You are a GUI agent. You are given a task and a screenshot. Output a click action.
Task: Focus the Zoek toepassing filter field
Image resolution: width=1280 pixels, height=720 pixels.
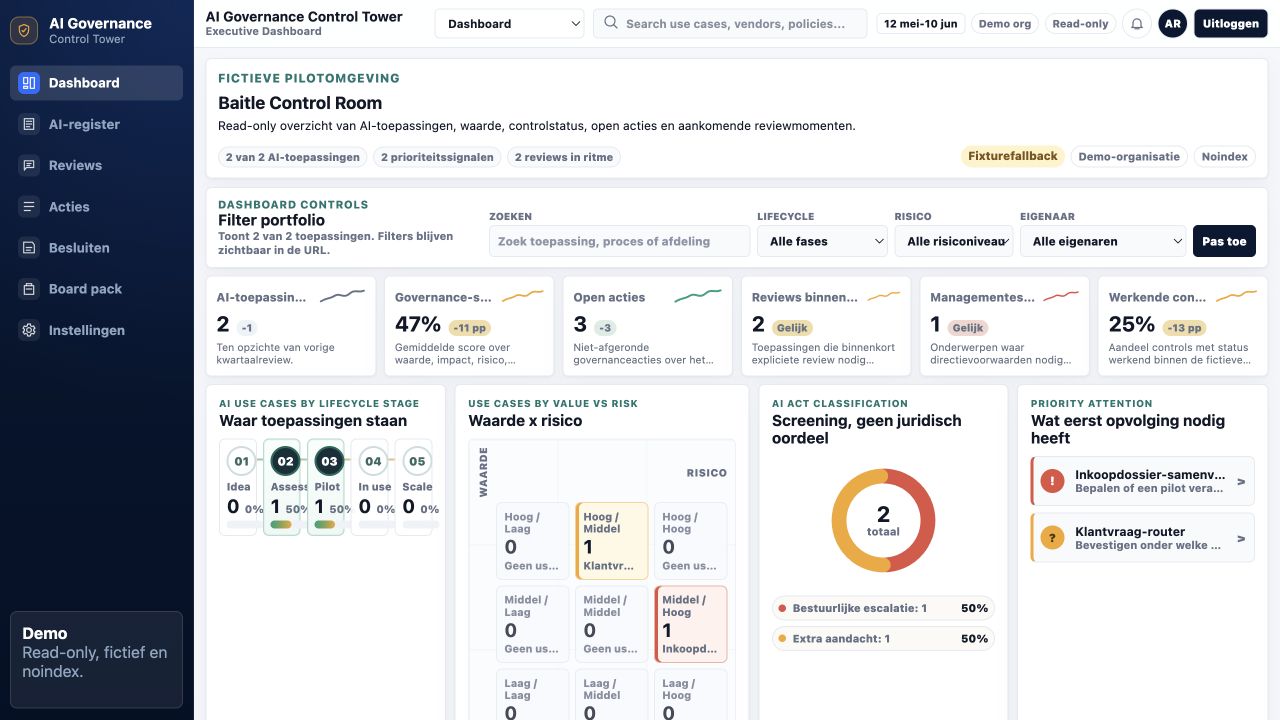pyautogui.click(x=619, y=241)
